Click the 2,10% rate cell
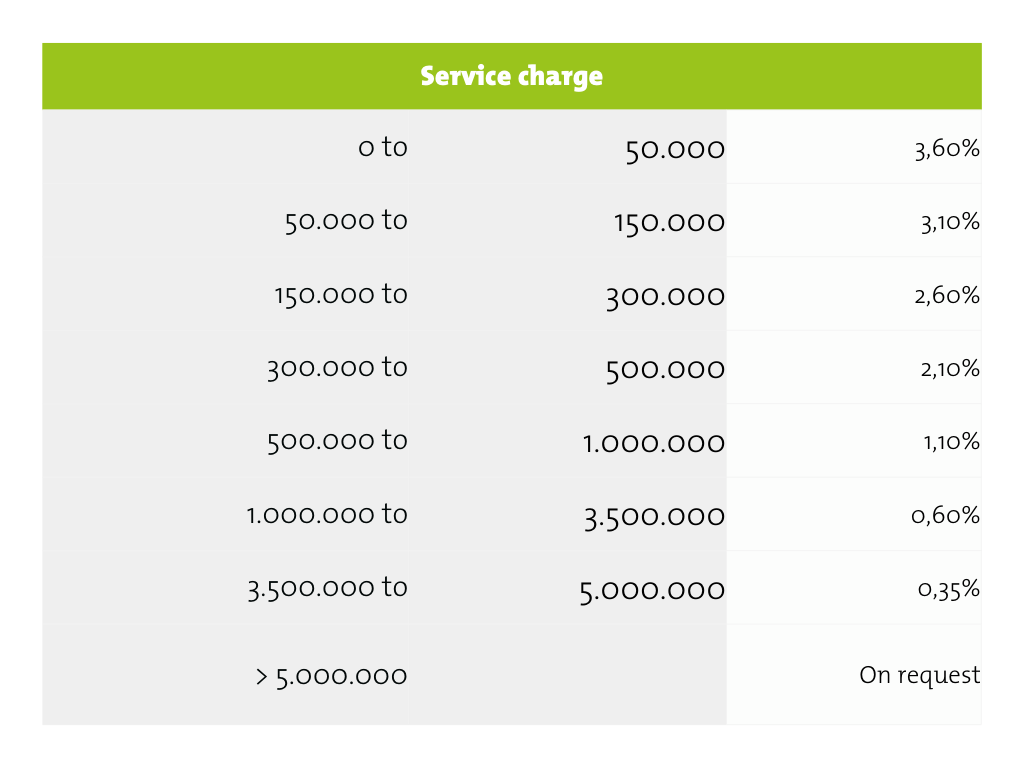Viewport: 1024px width, 768px height. (949, 369)
